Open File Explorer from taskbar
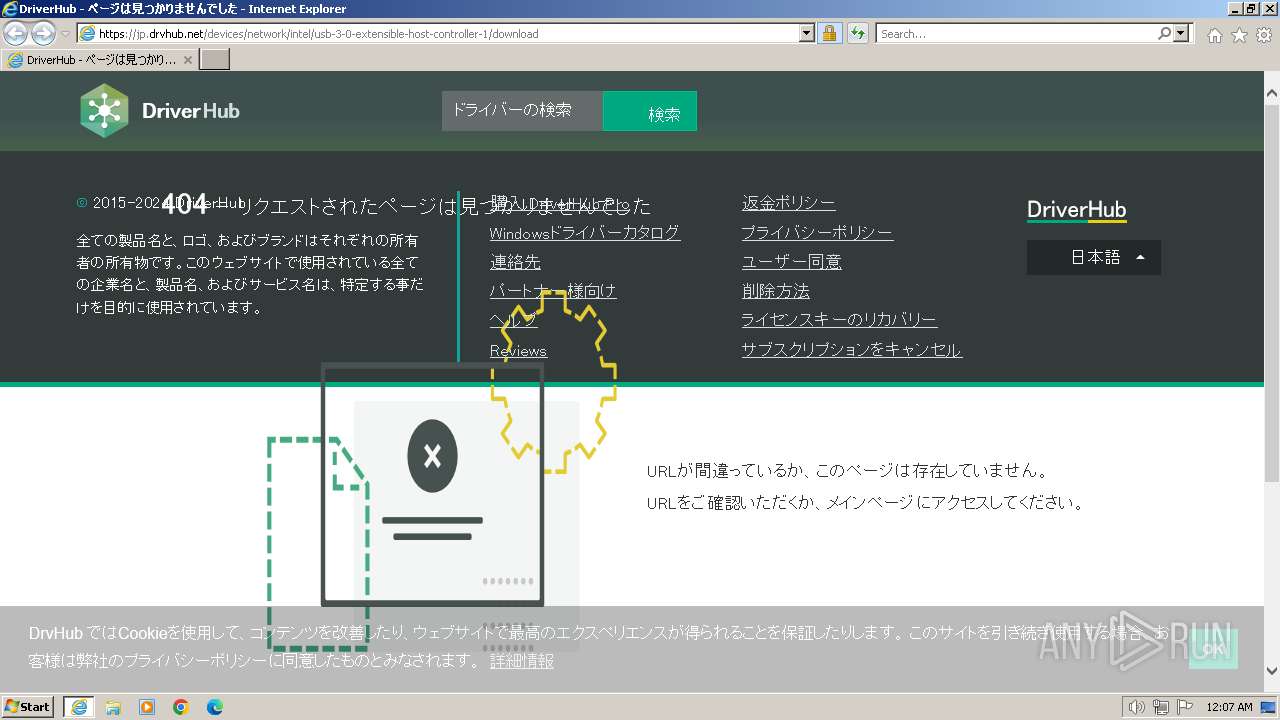 coord(113,707)
